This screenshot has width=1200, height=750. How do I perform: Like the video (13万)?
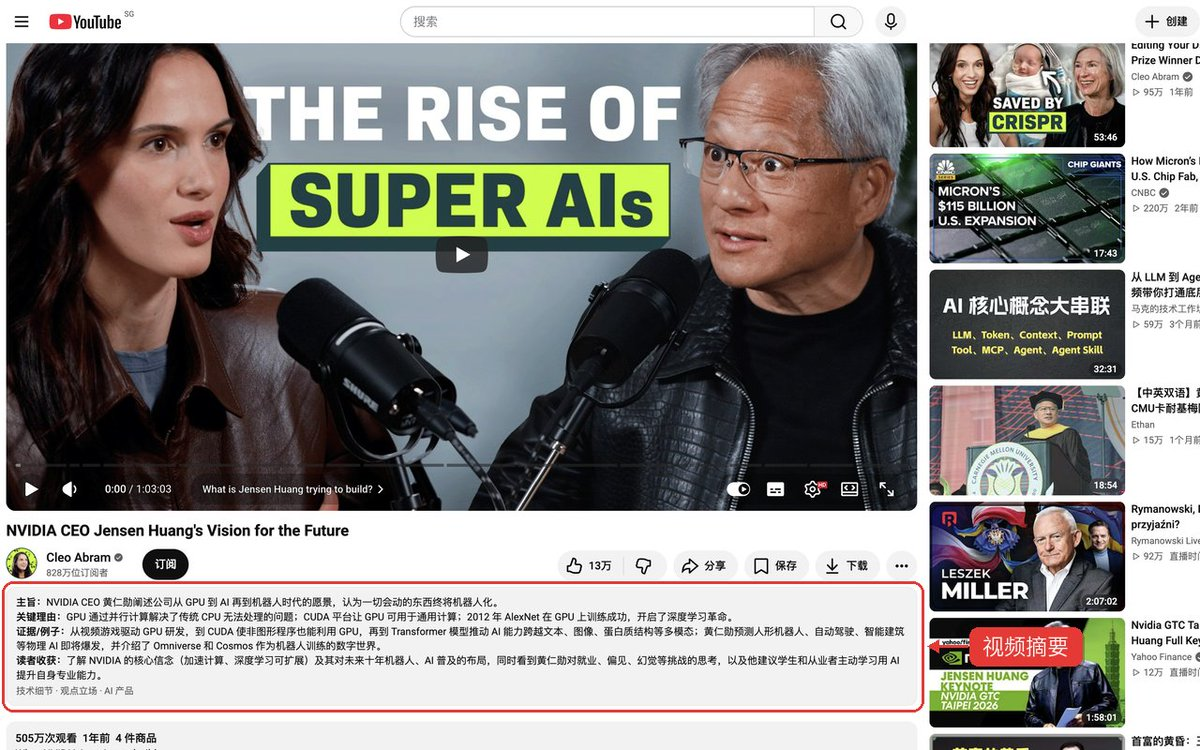tap(589, 566)
